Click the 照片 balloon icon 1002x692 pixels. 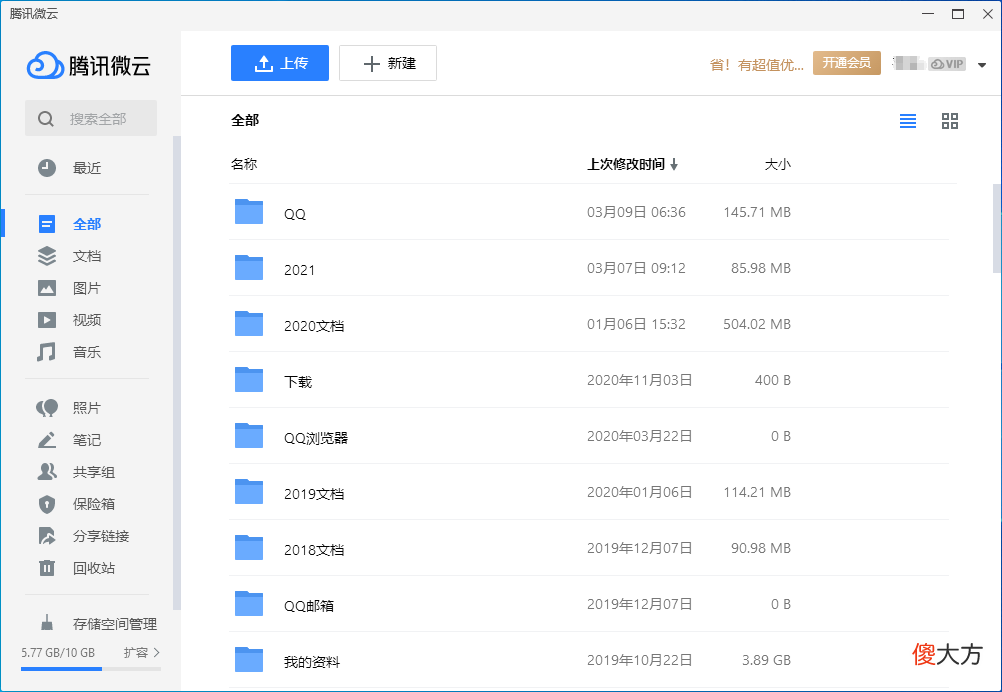[47, 408]
